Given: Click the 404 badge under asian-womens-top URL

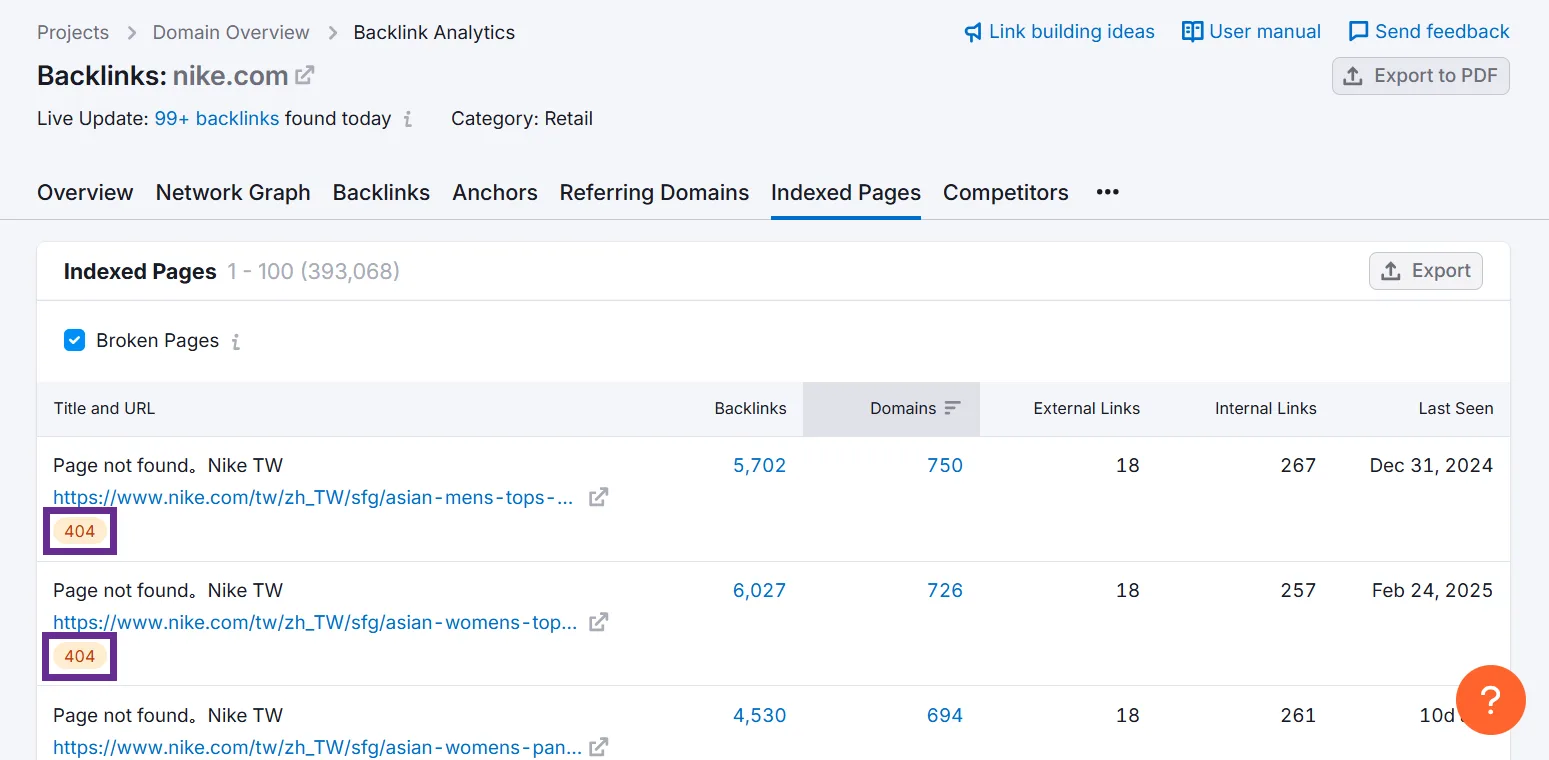Looking at the screenshot, I should (80, 656).
